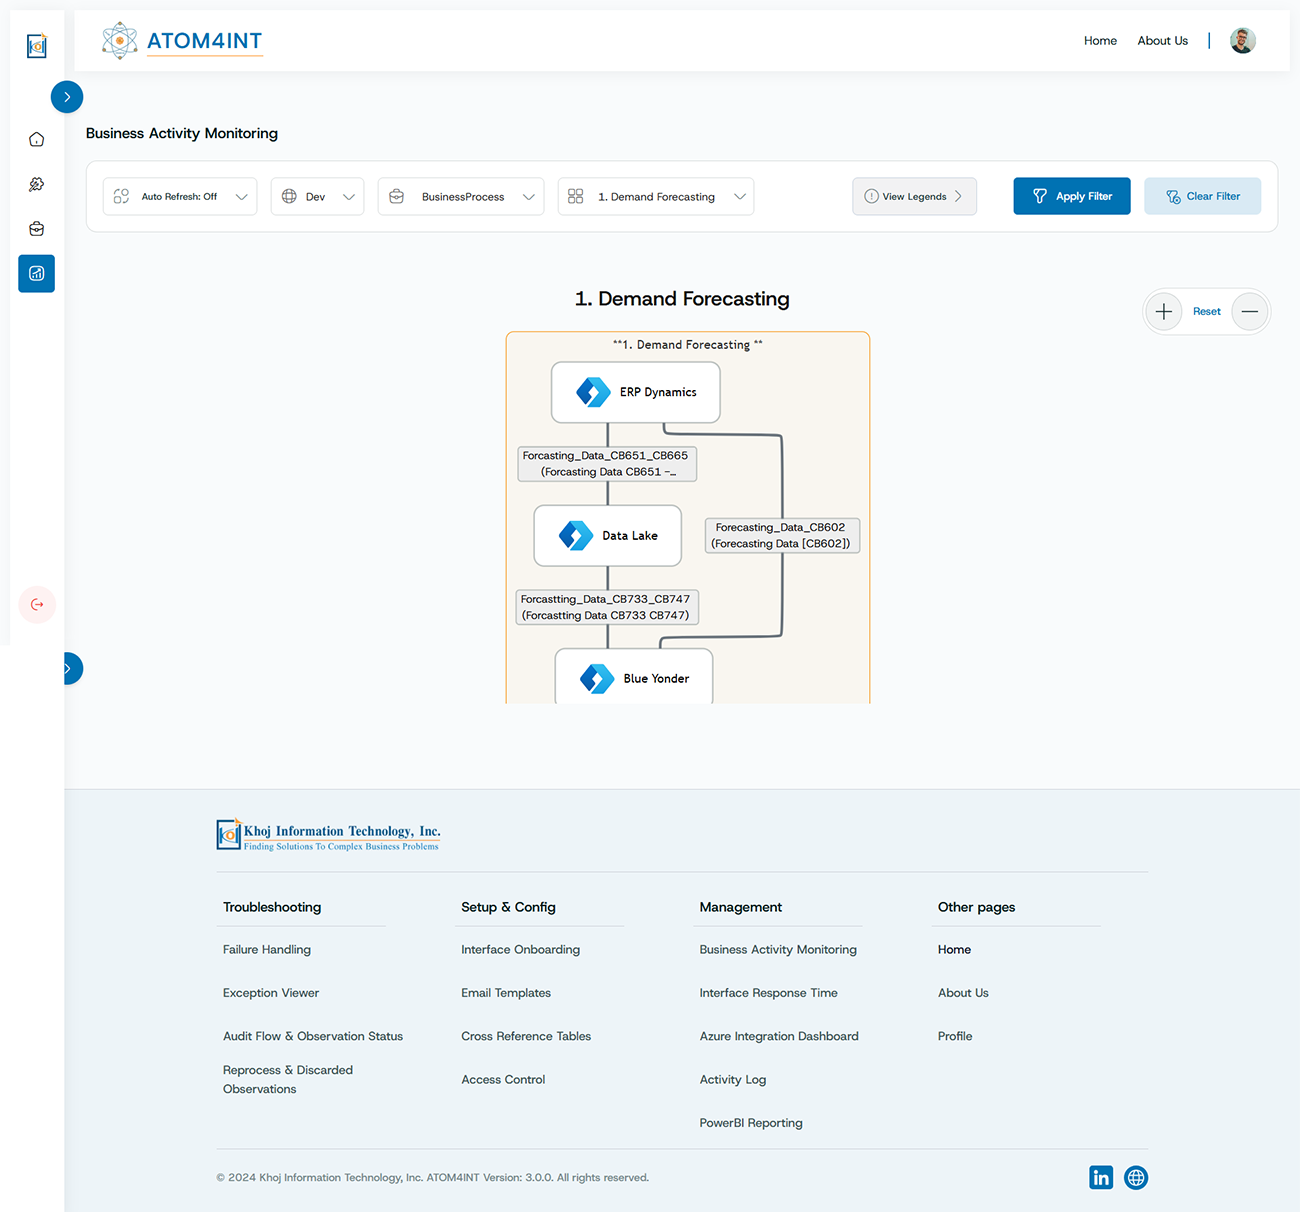1300x1212 pixels.
Task: Open the Demand Forecasting process dropdown
Action: click(x=656, y=197)
